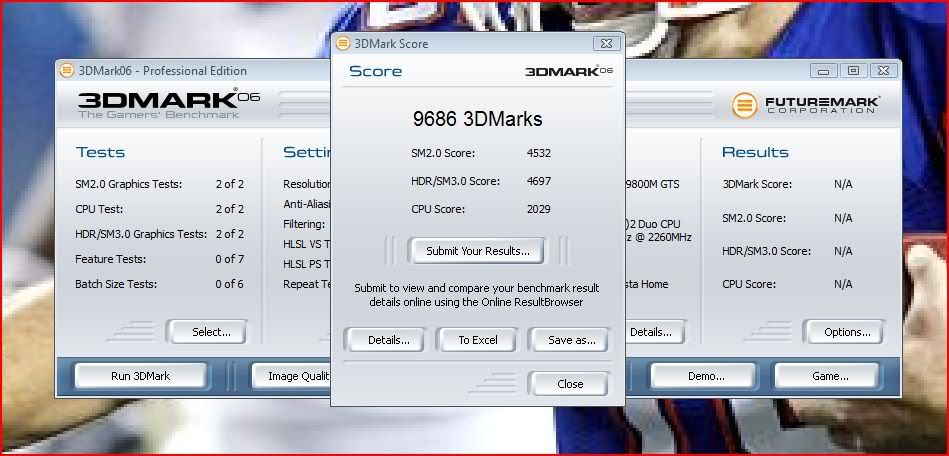
Task: Click Feature Tests 0 of 7 value
Action: point(229,259)
